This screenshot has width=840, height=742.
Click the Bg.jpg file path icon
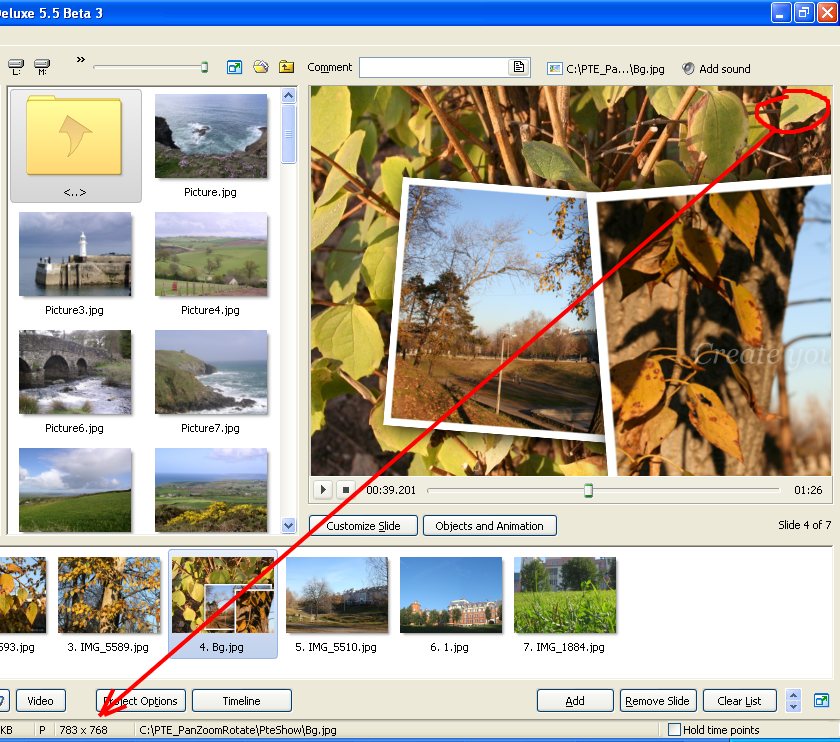[x=554, y=69]
